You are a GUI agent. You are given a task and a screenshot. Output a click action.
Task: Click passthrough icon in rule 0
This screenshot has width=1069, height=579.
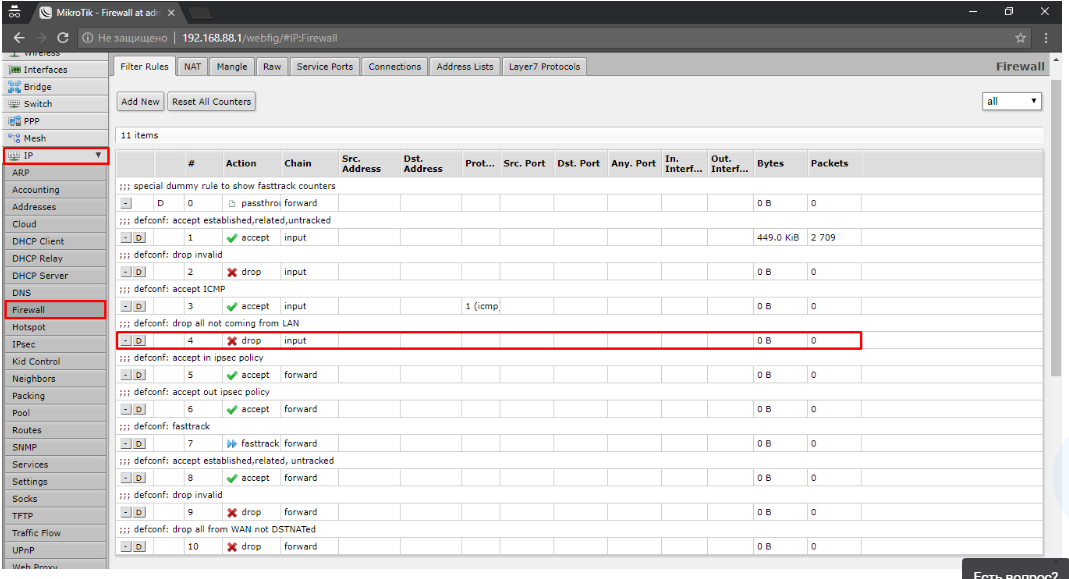click(x=232, y=203)
